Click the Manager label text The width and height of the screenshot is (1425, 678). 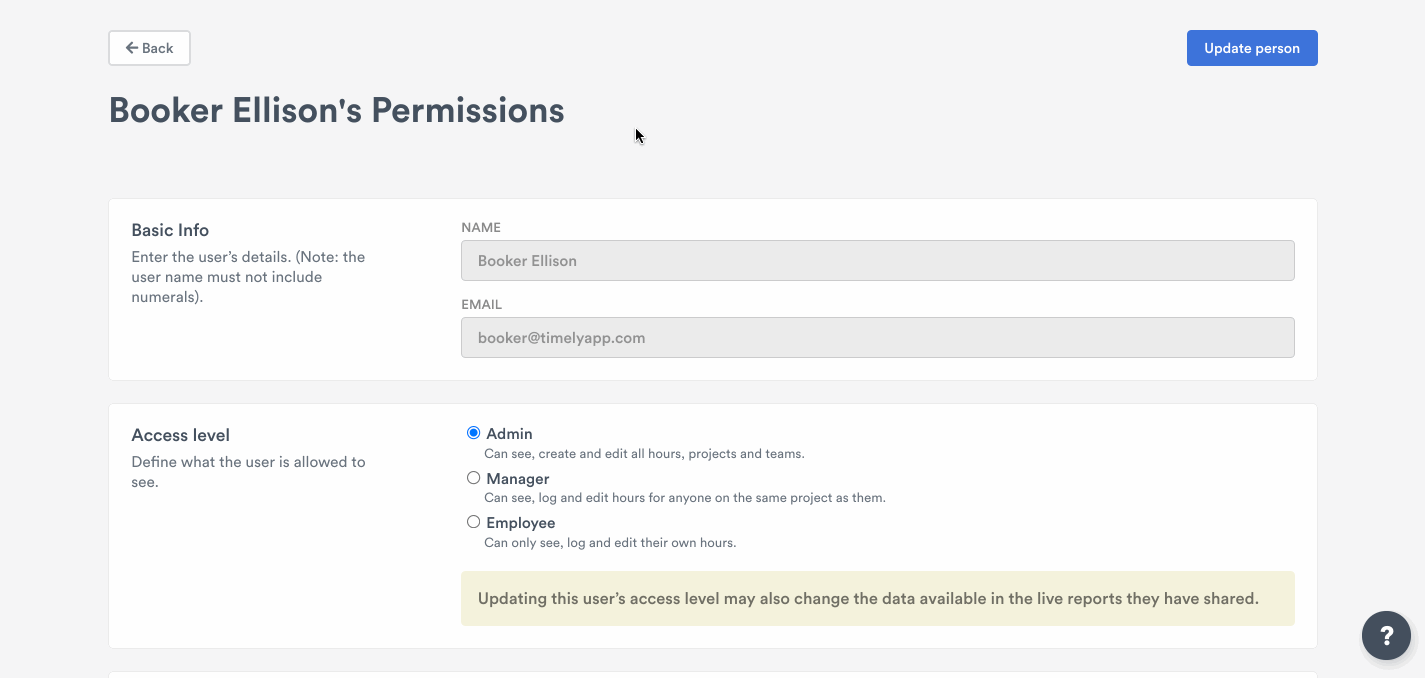point(517,478)
